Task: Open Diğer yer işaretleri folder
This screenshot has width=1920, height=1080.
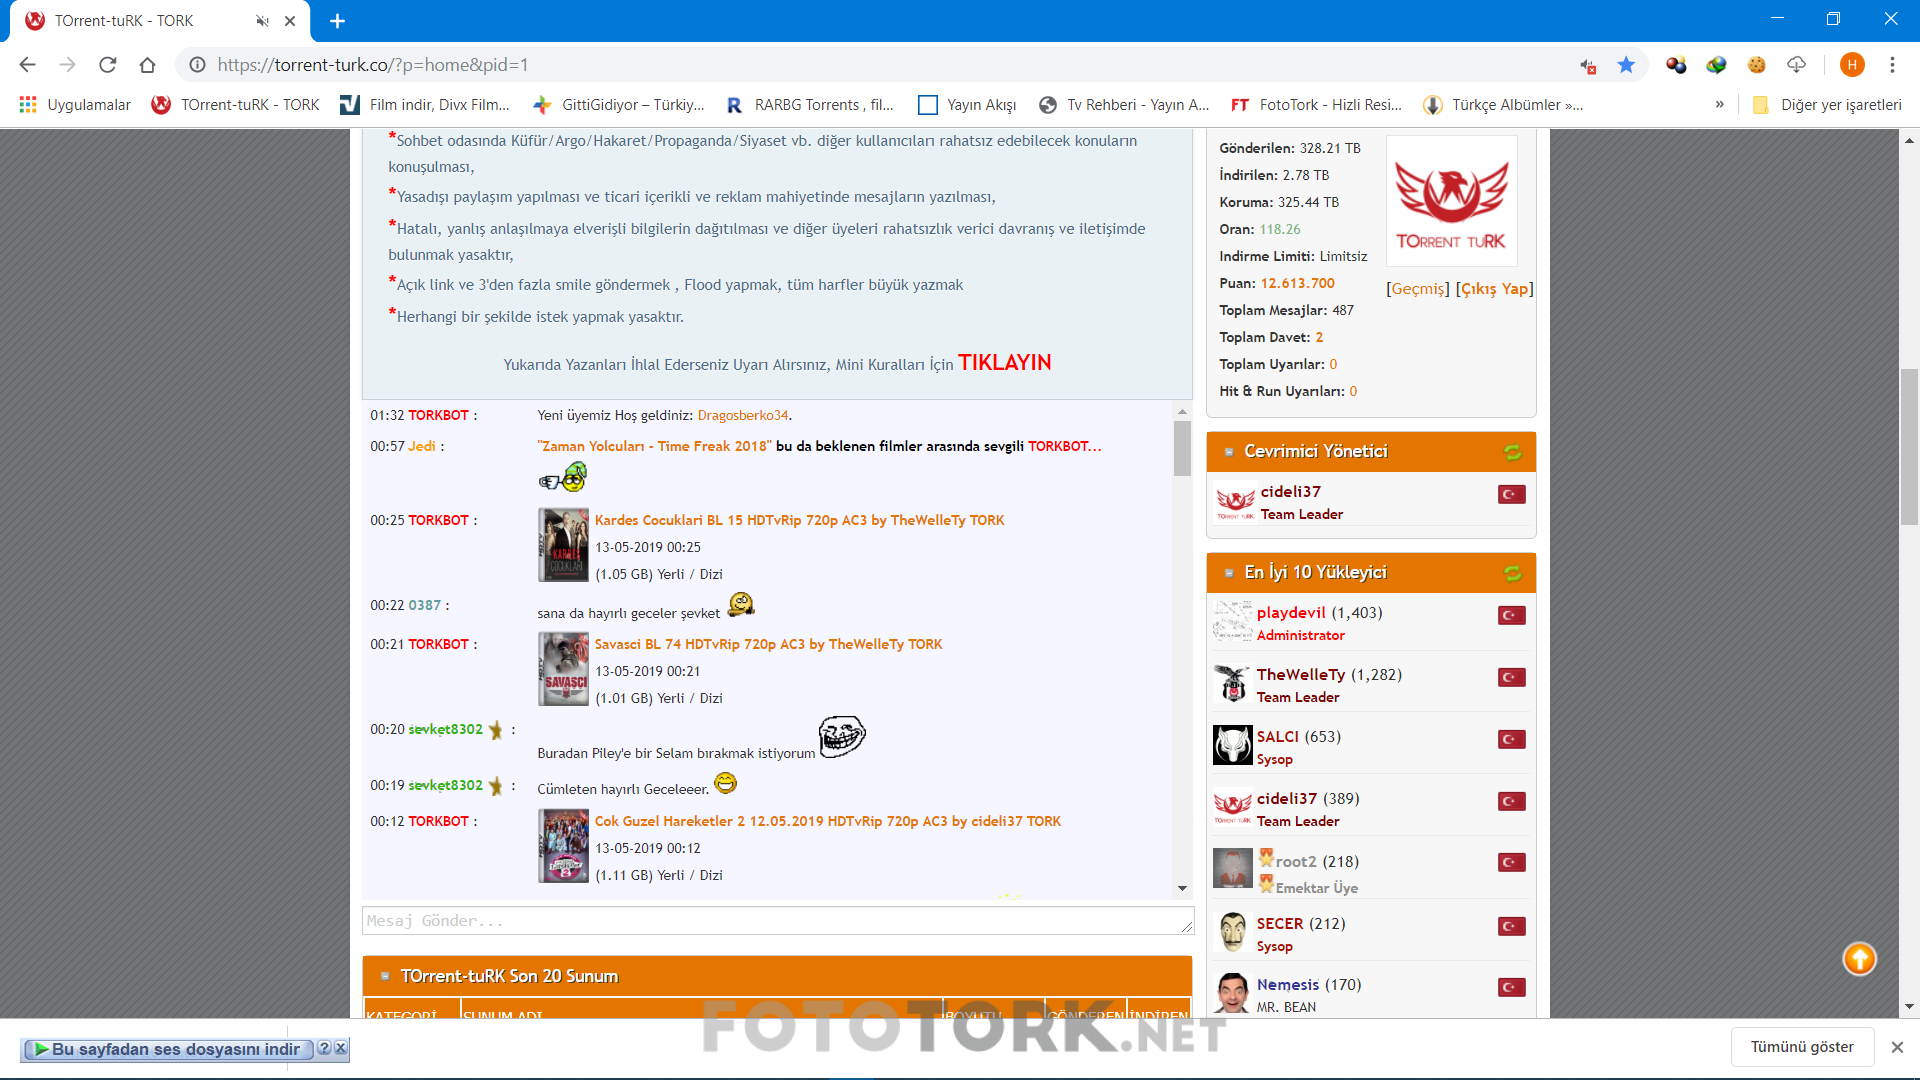Action: [1827, 105]
